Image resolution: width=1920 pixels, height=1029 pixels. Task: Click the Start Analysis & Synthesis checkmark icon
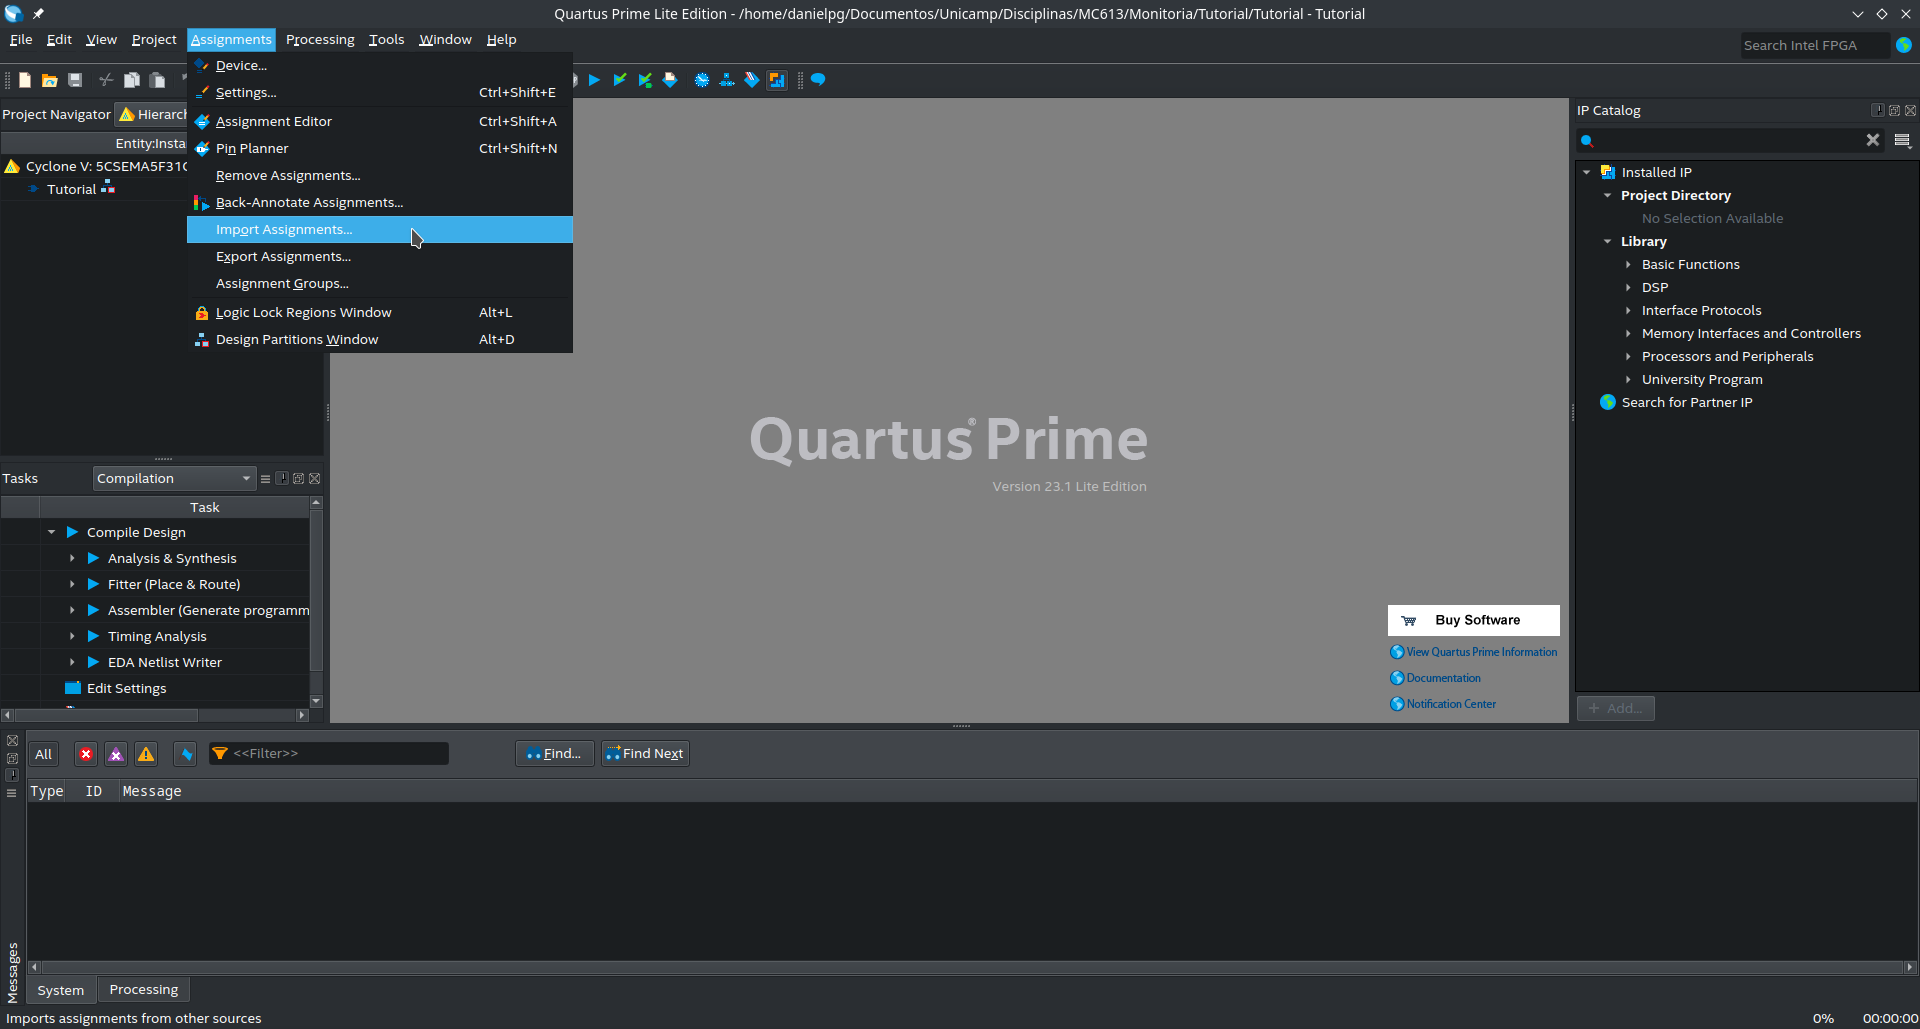coord(620,80)
